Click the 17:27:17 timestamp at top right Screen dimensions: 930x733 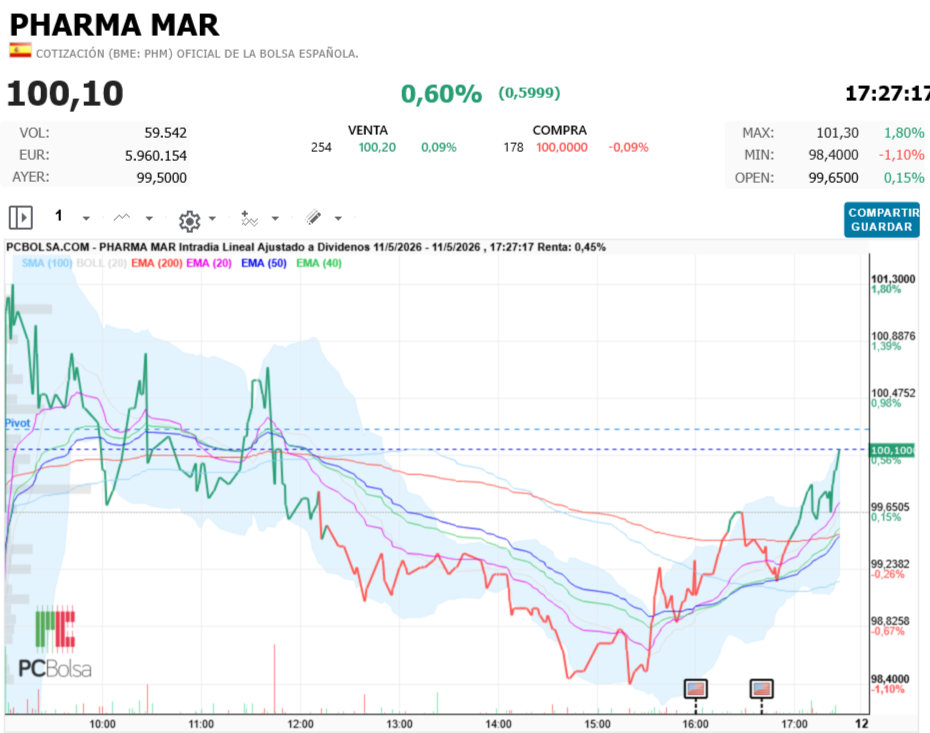[x=887, y=94]
